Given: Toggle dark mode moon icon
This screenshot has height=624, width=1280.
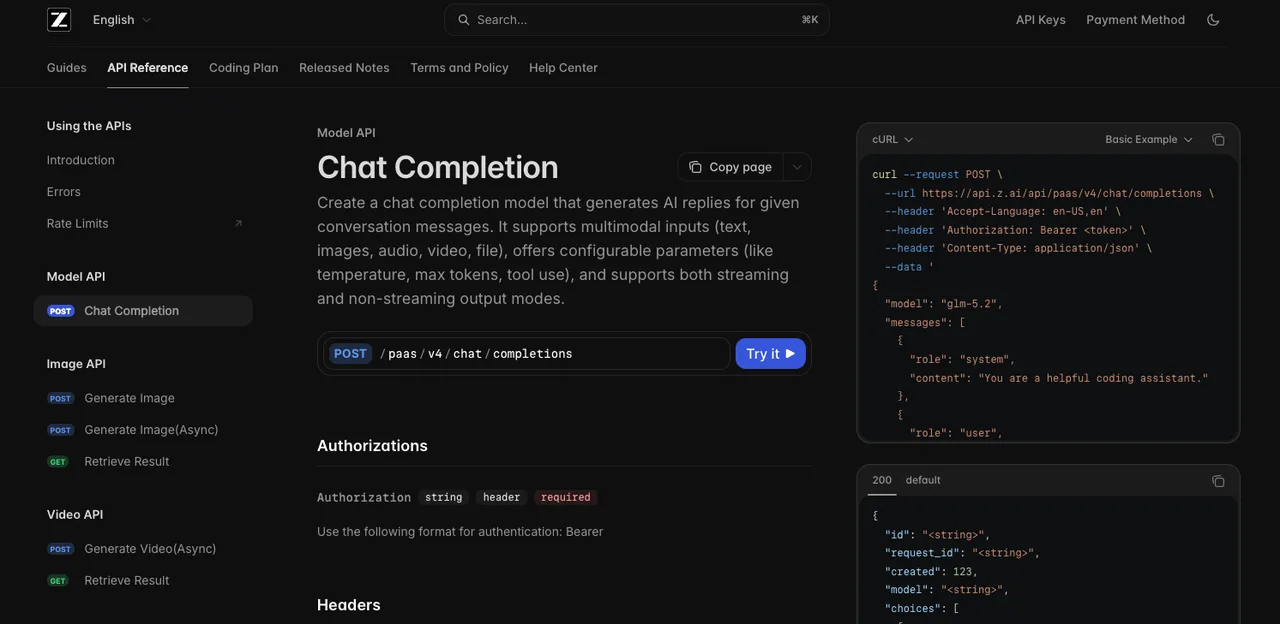Looking at the screenshot, I should click(1213, 20).
